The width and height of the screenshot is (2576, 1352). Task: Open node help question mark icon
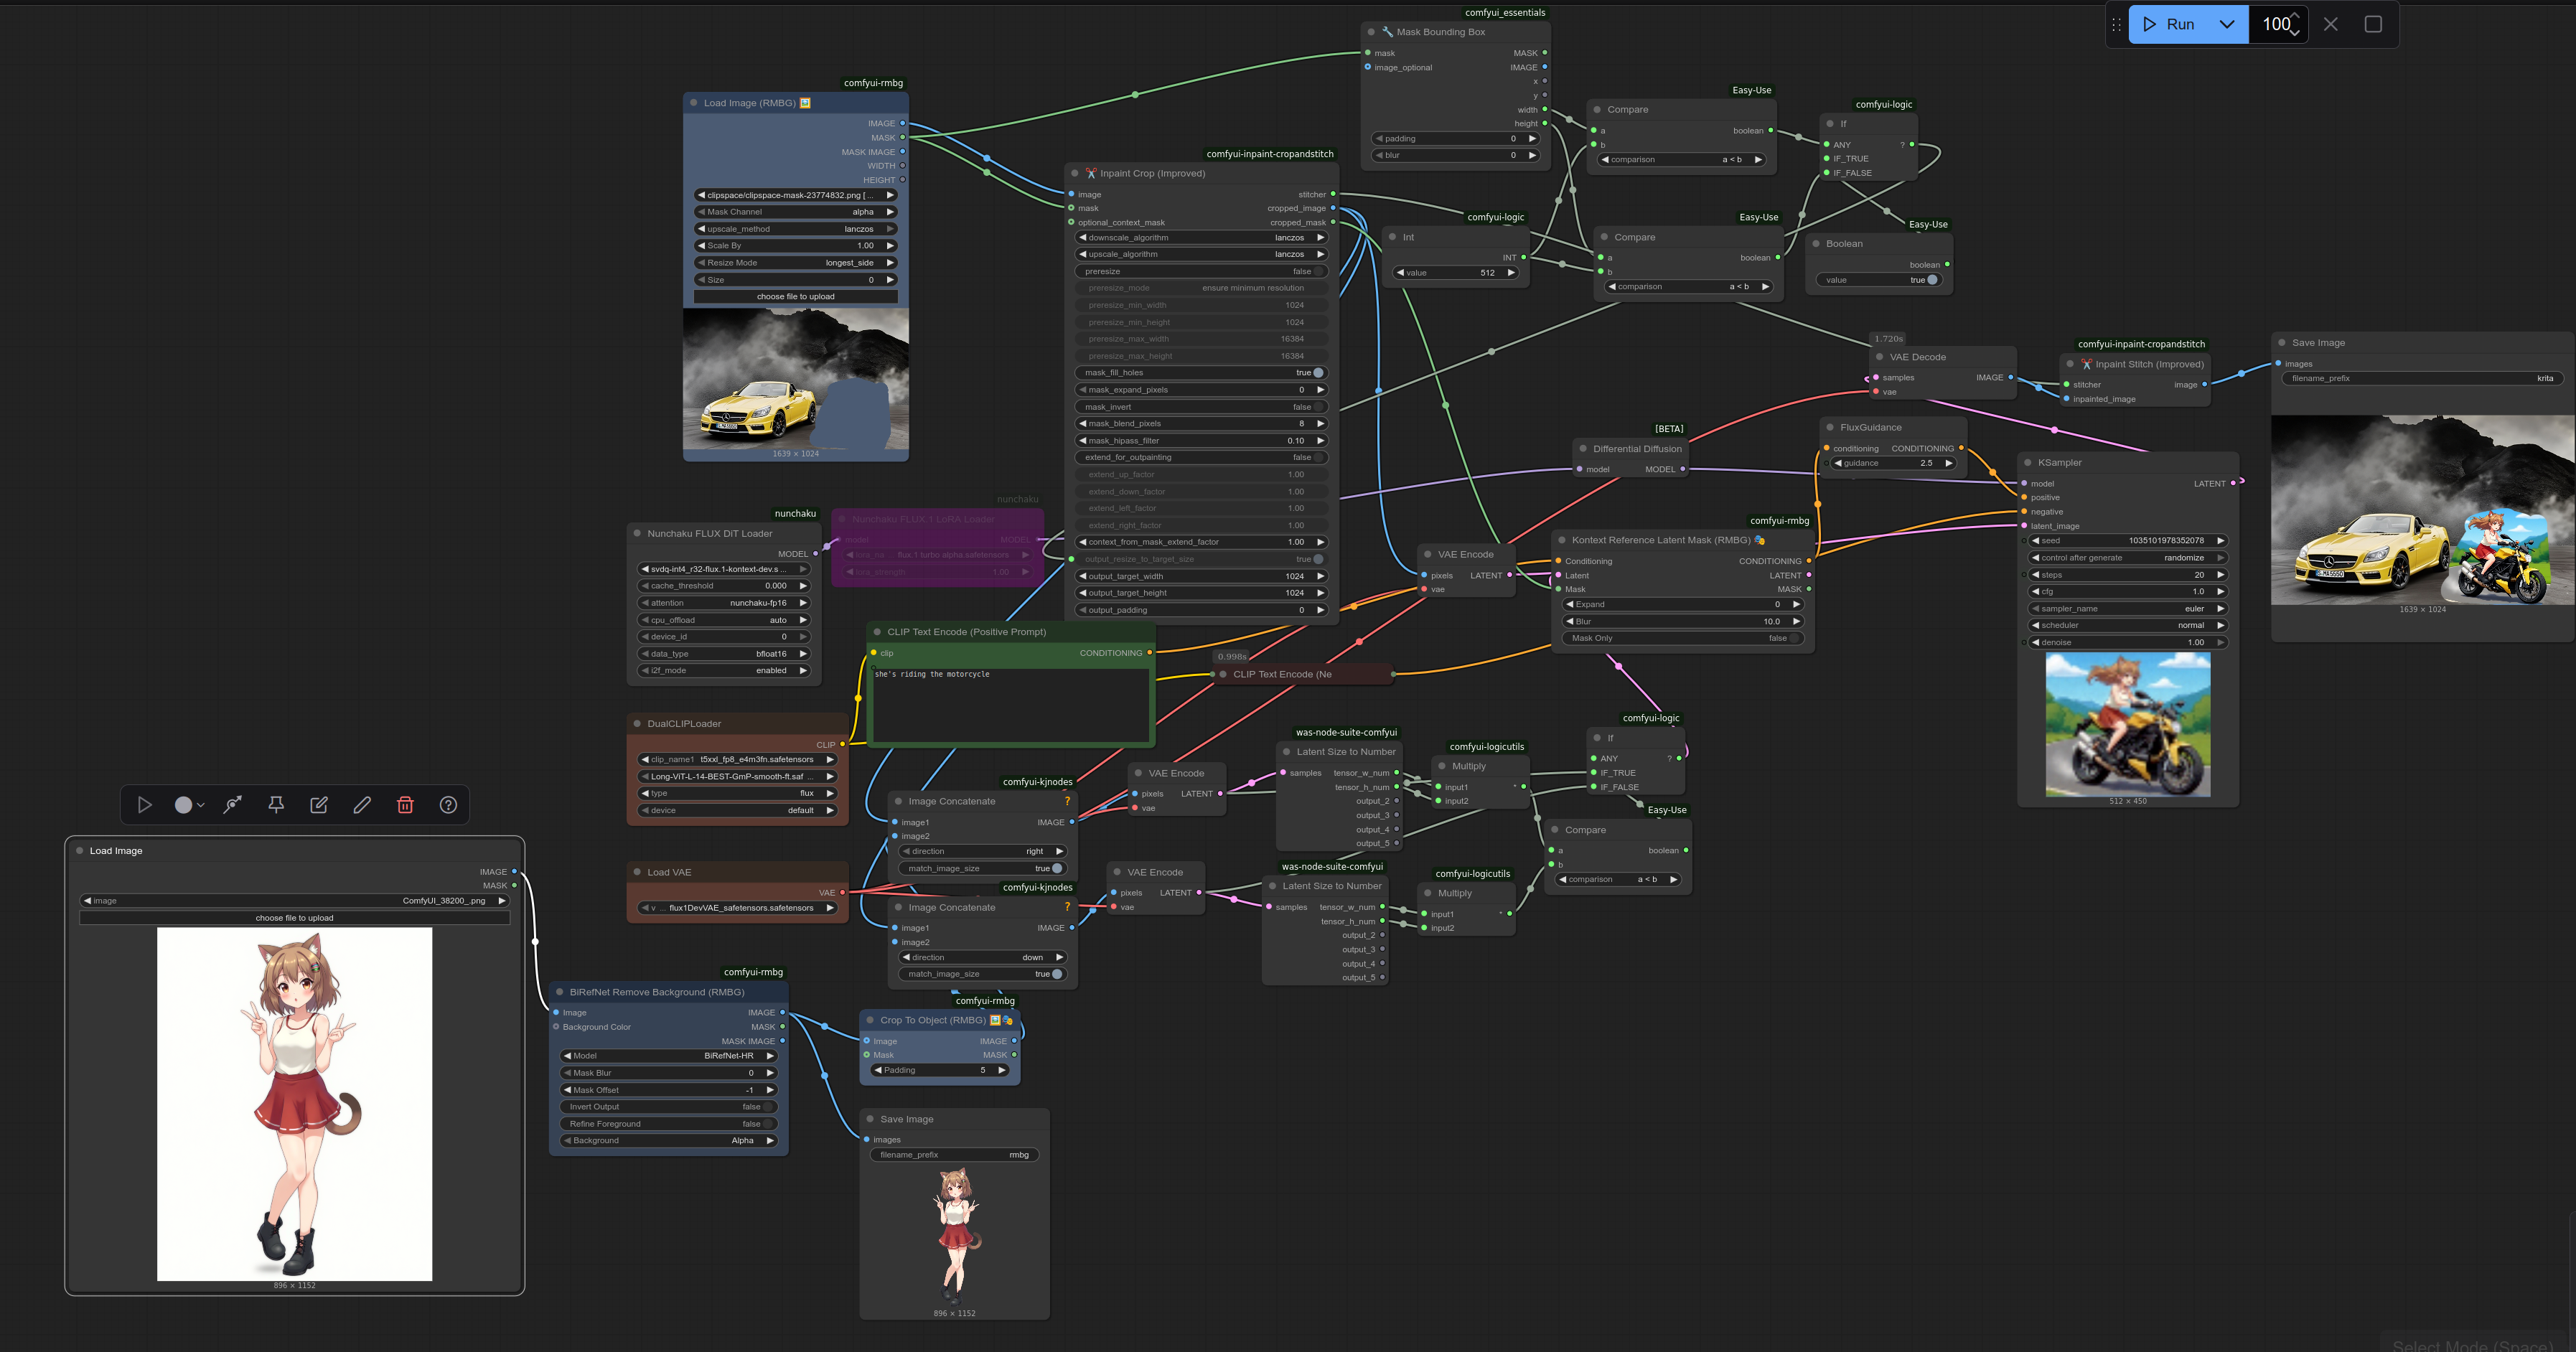tap(448, 805)
